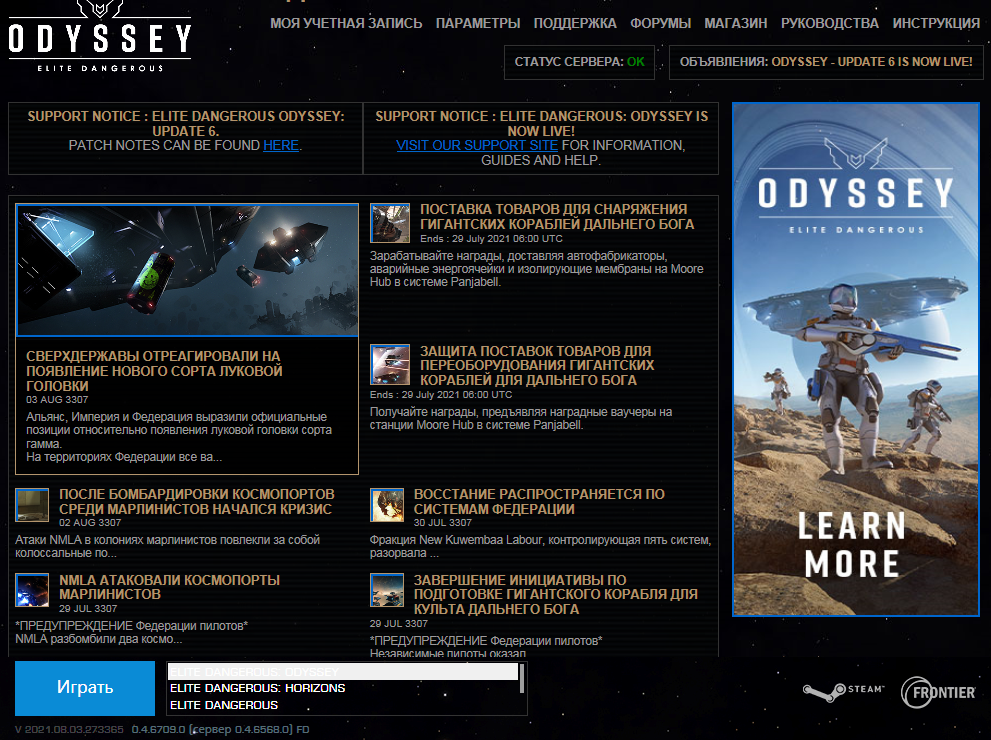The height and width of the screenshot is (740, 991).
Task: Select Elite Dangerous base game in list
Action: click(343, 705)
